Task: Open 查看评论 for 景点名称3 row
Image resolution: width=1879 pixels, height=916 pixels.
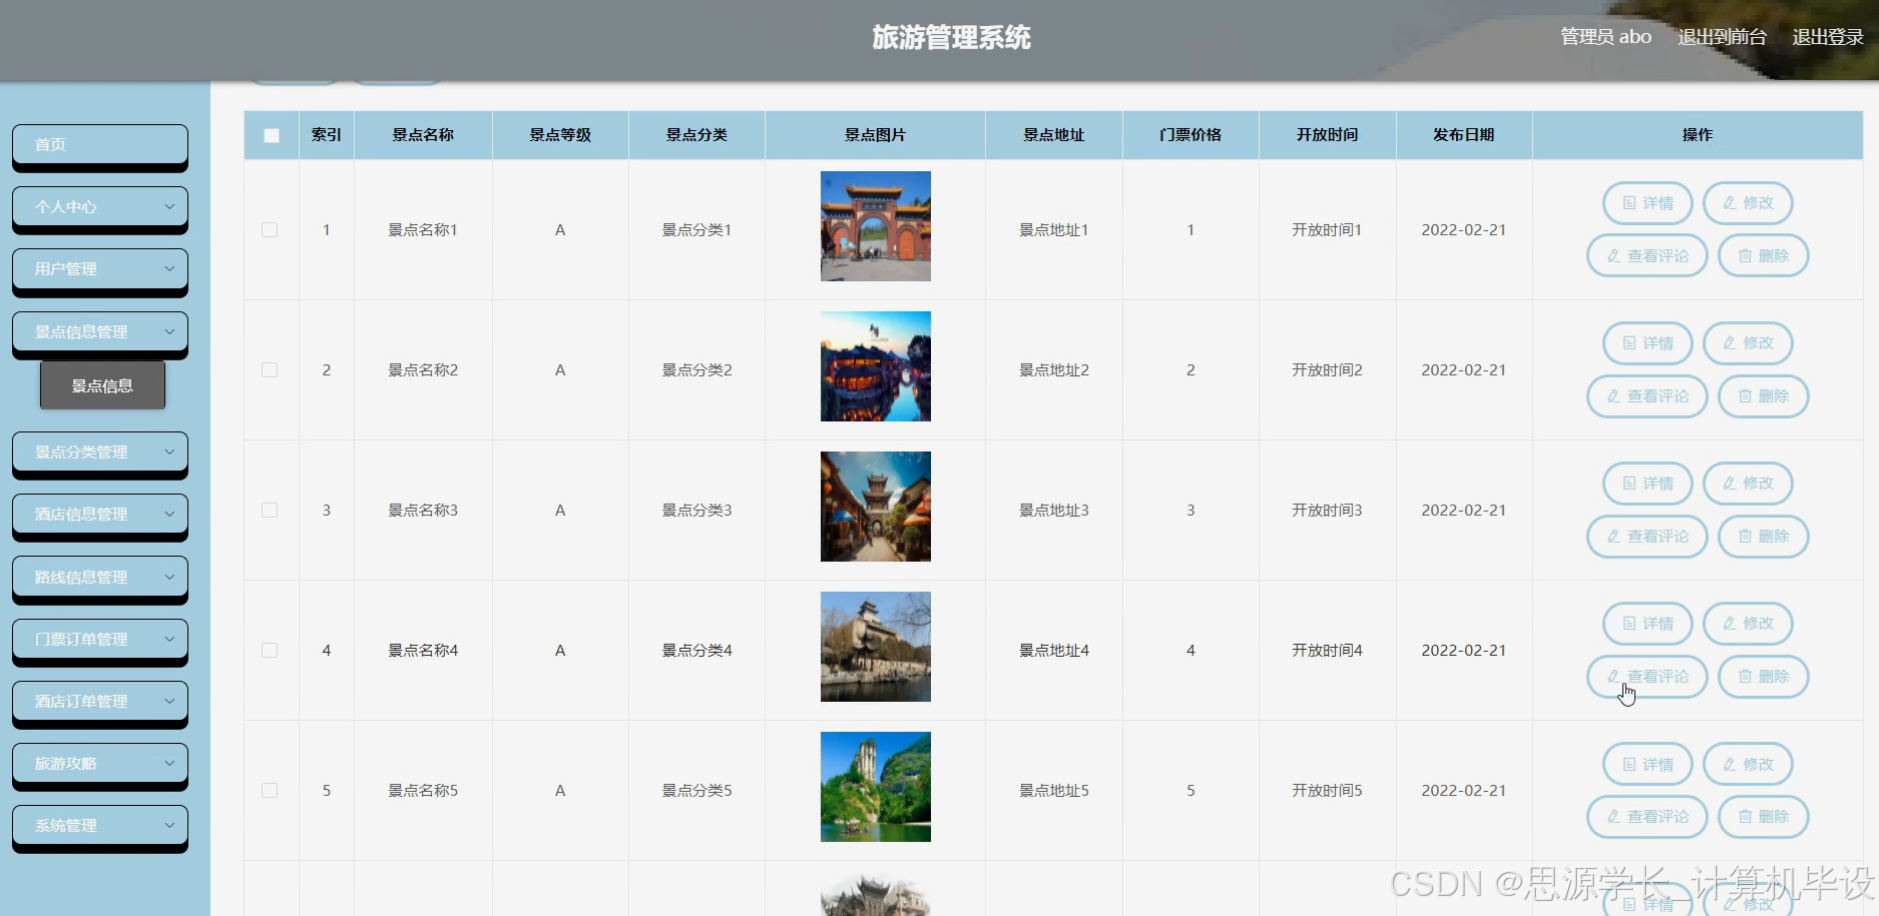Action: [1646, 536]
